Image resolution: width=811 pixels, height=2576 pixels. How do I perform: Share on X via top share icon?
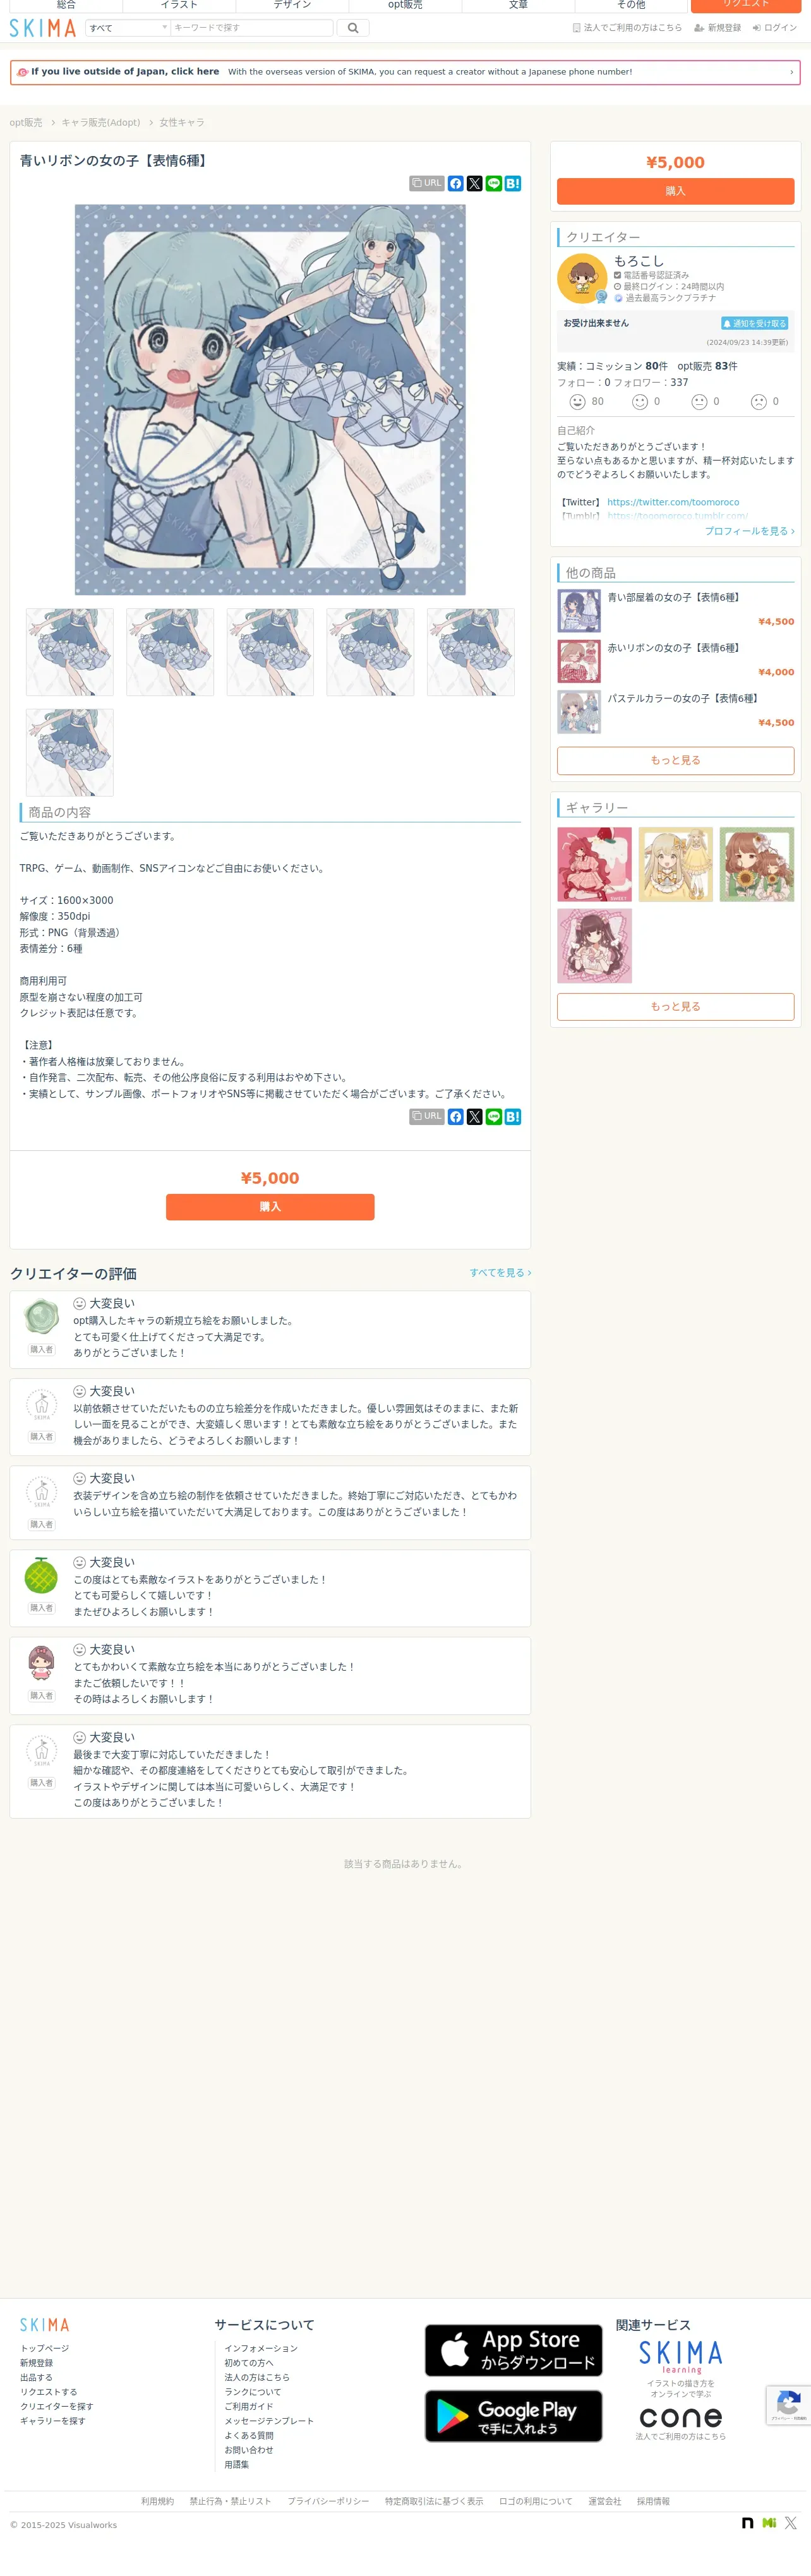point(475,184)
